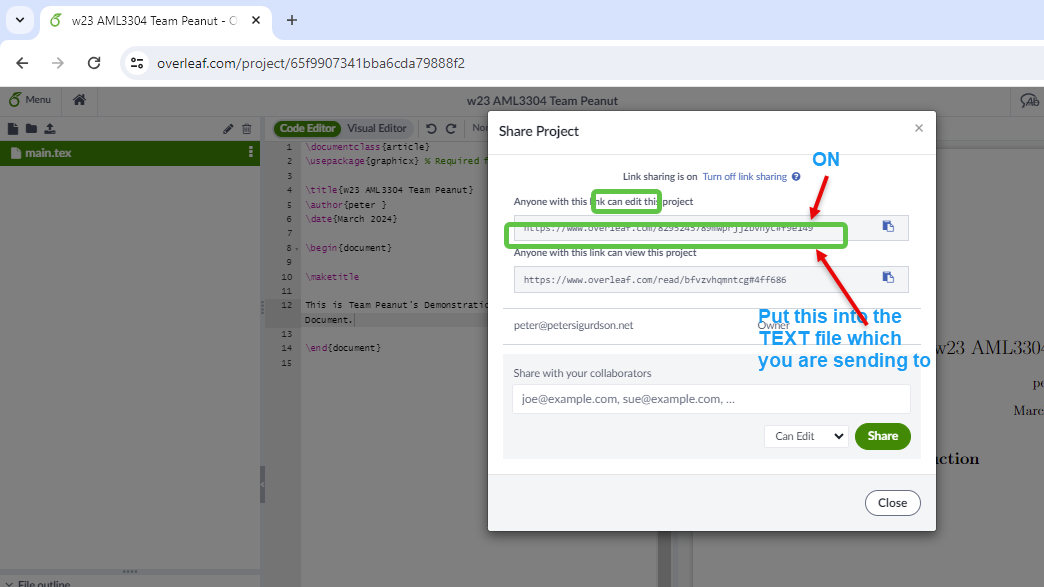Screen dimensions: 1044x587
Task: Copy the edit link to clipboard
Action: (x=888, y=226)
